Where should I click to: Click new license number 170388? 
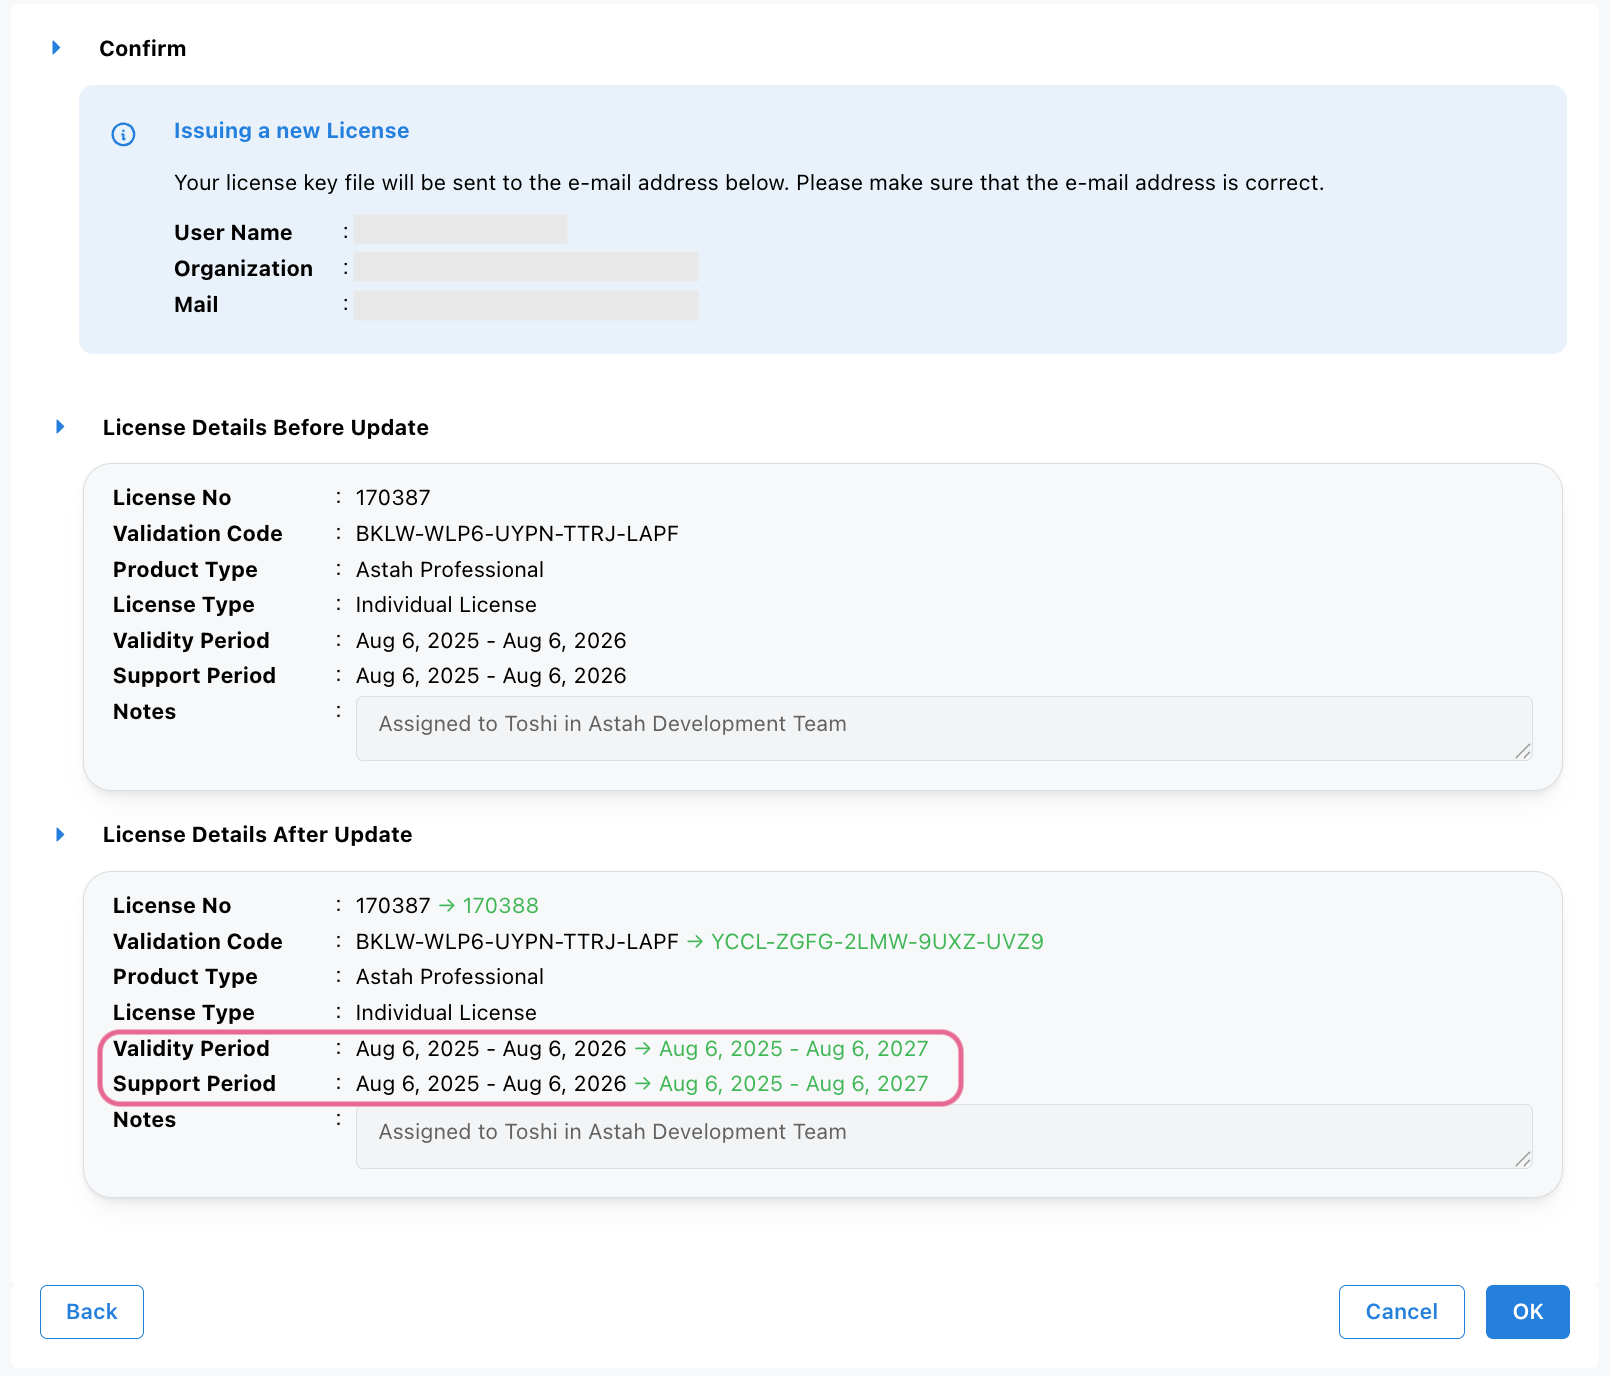point(500,906)
